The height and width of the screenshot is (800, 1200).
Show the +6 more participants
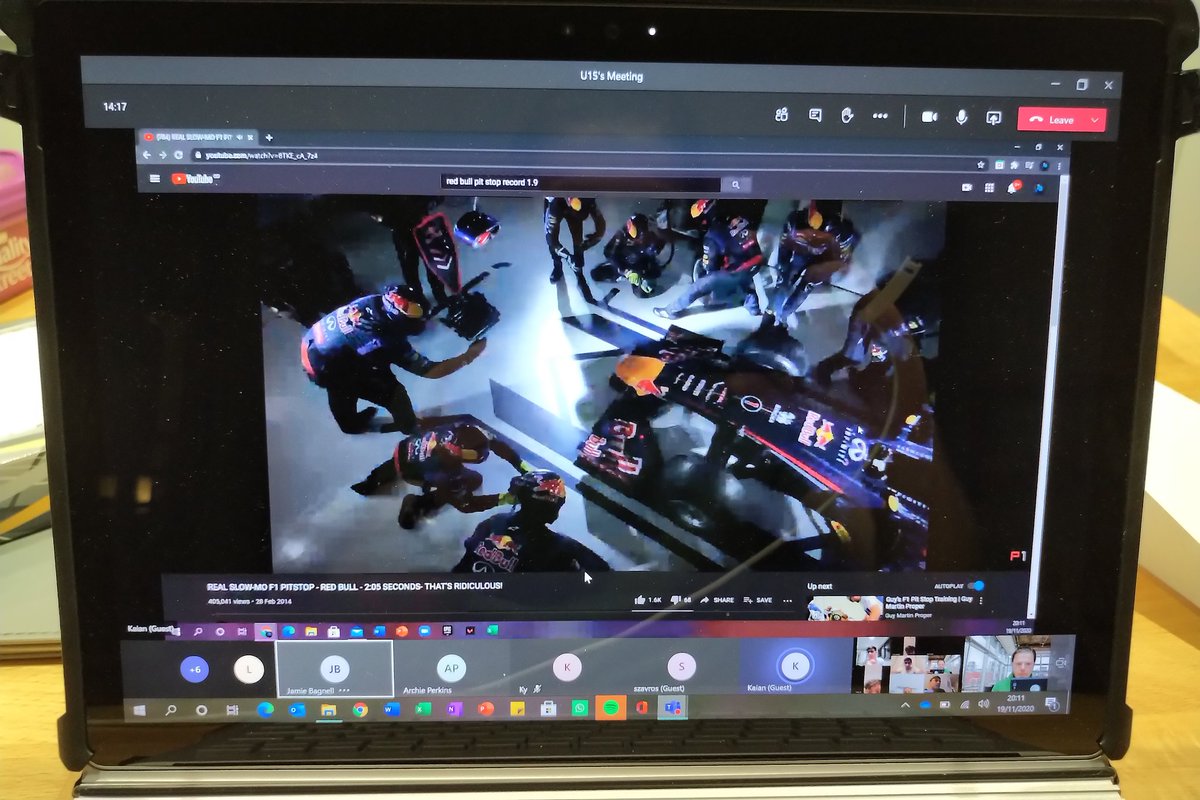[x=194, y=669]
